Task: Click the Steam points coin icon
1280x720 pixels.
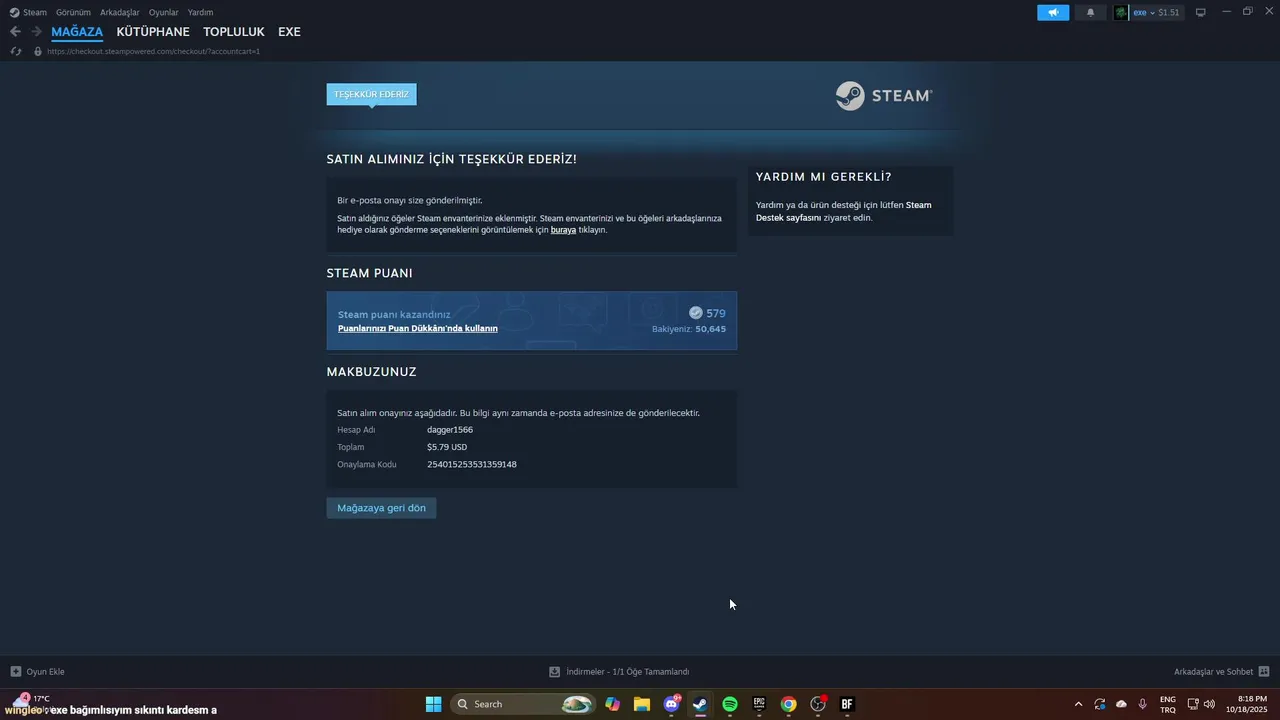Action: pos(696,313)
